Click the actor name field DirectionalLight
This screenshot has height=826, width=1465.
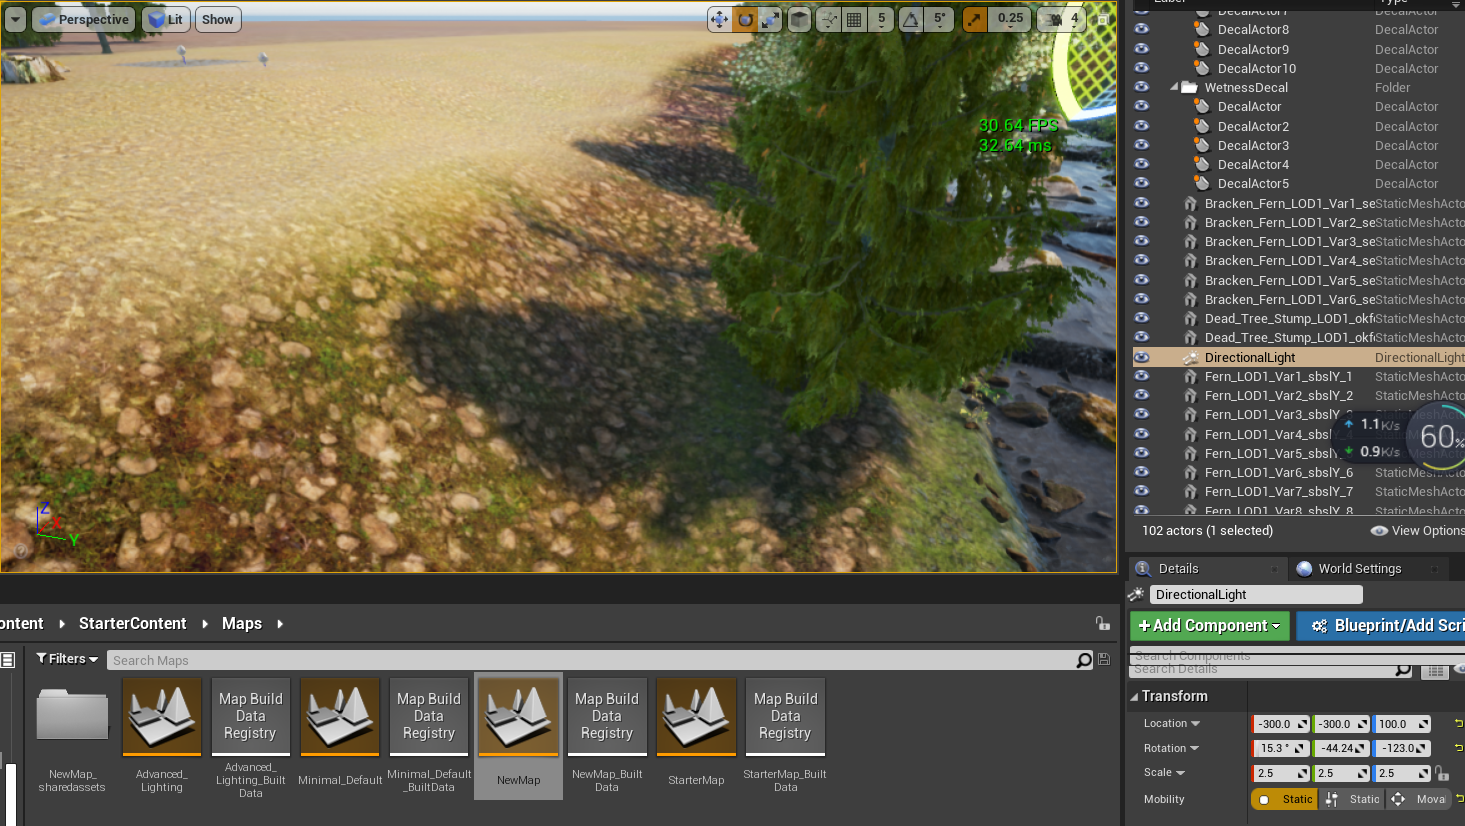(1257, 594)
